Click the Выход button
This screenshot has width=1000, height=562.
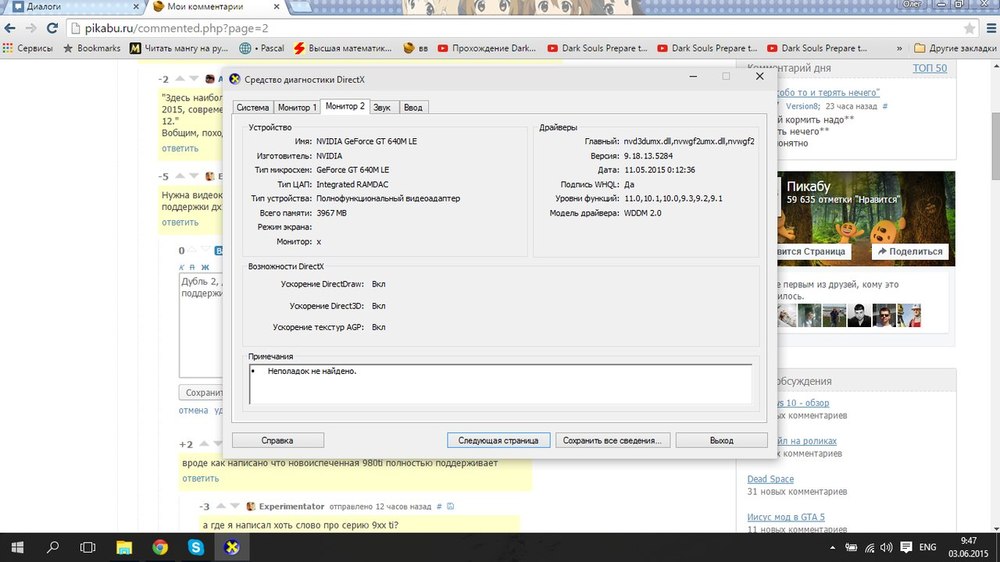coord(721,440)
